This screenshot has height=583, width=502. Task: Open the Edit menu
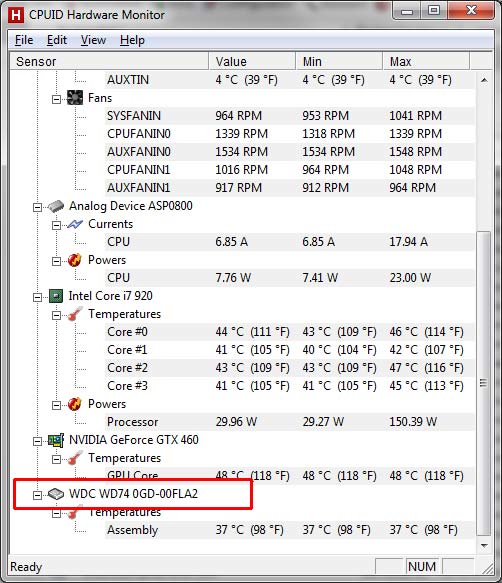tap(57, 40)
